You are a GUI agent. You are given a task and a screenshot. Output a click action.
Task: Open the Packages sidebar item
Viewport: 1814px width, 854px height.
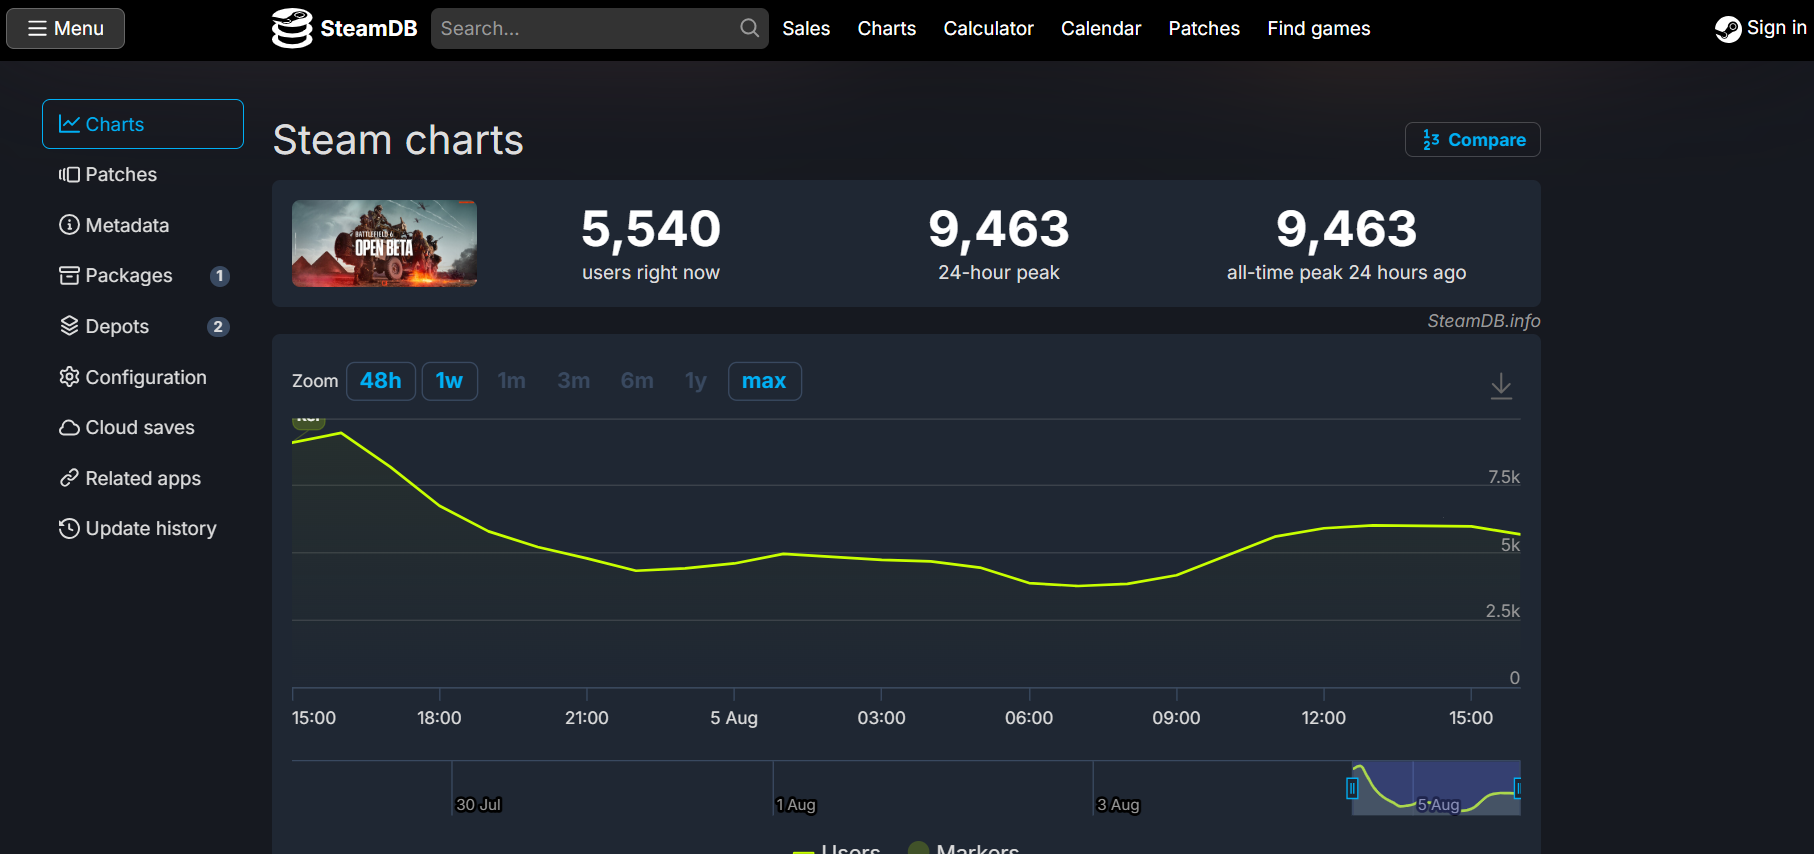[143, 275]
